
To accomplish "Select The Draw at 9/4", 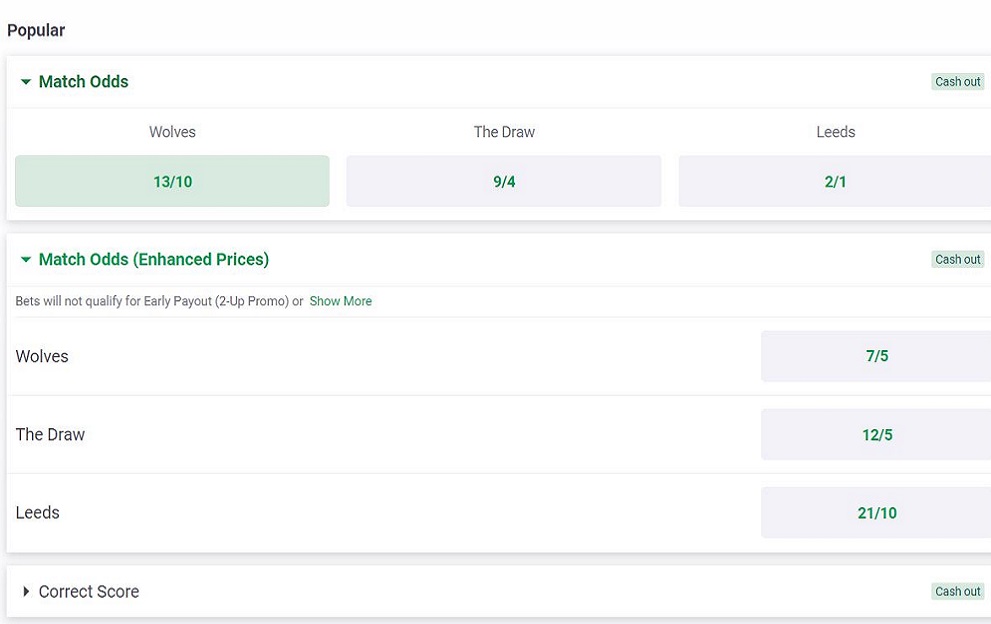I will click(504, 181).
